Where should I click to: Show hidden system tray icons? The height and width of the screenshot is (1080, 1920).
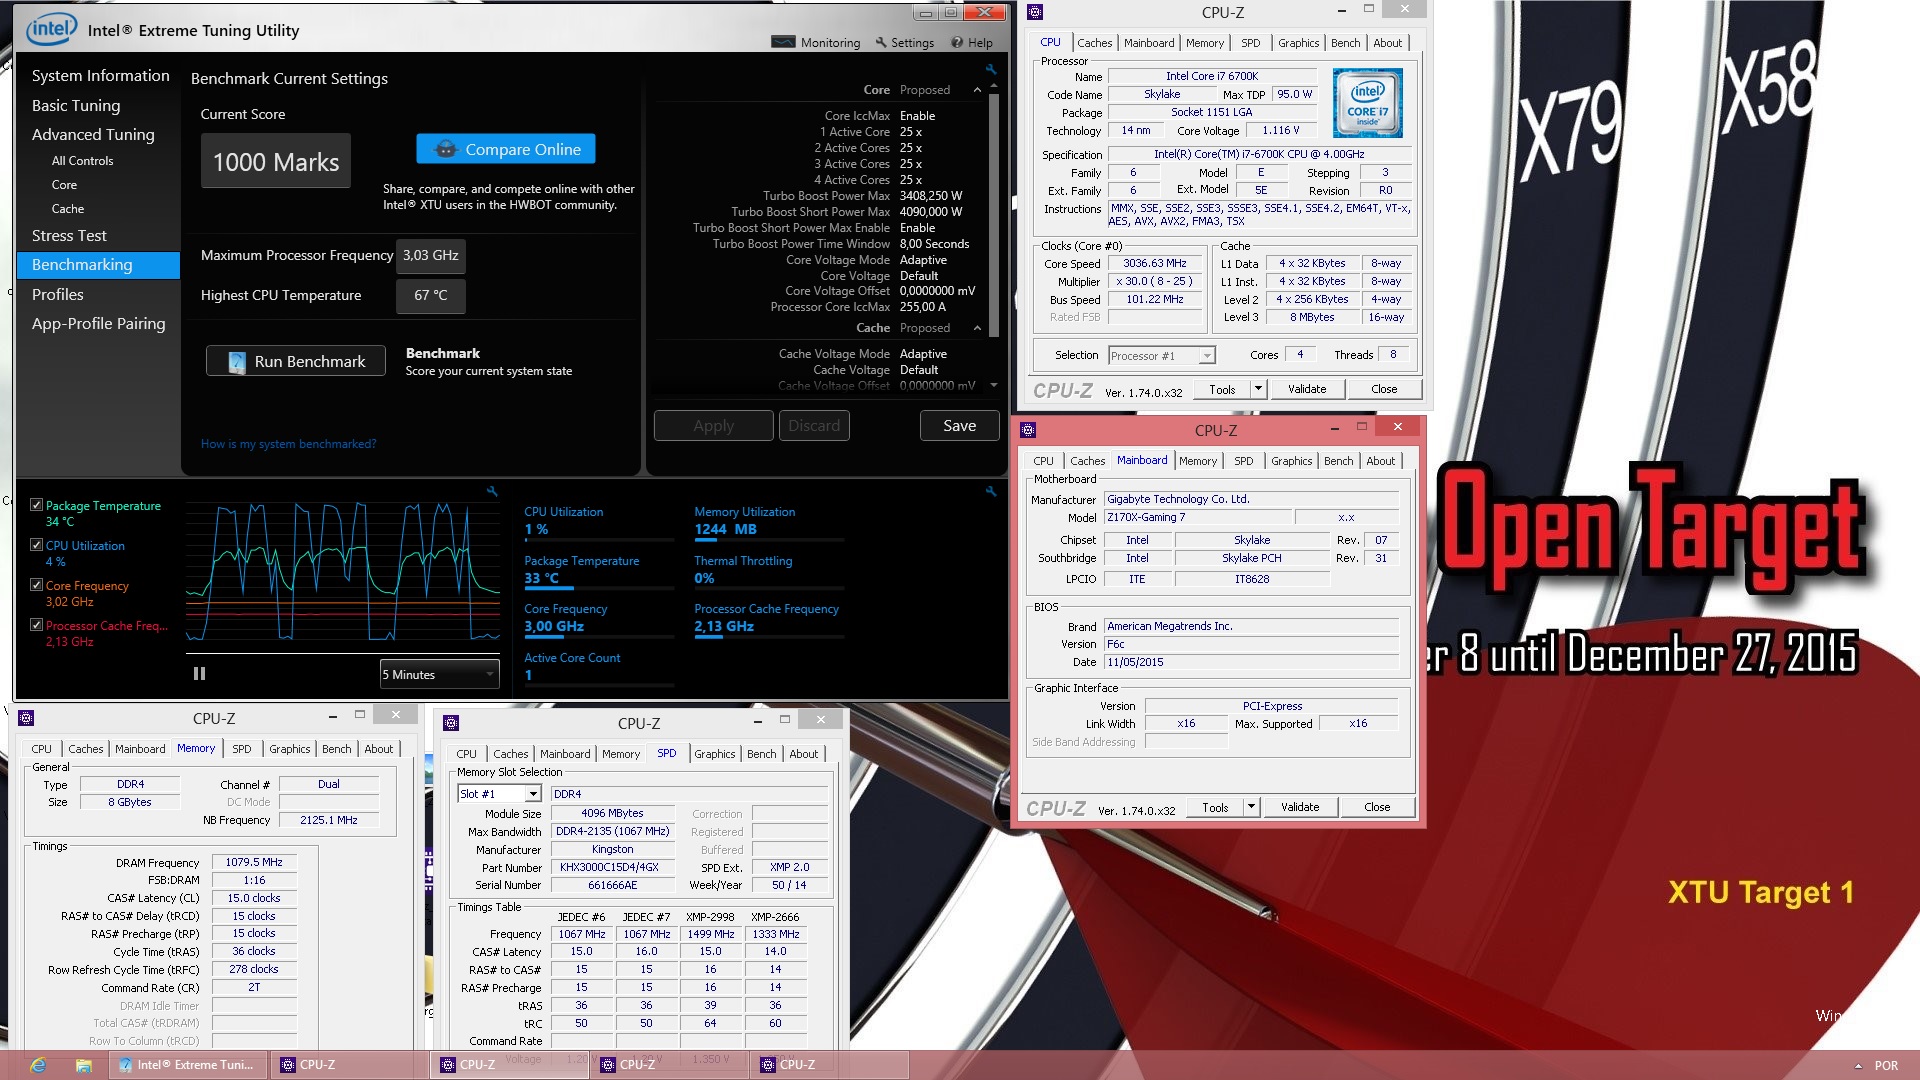[x=1858, y=1066]
